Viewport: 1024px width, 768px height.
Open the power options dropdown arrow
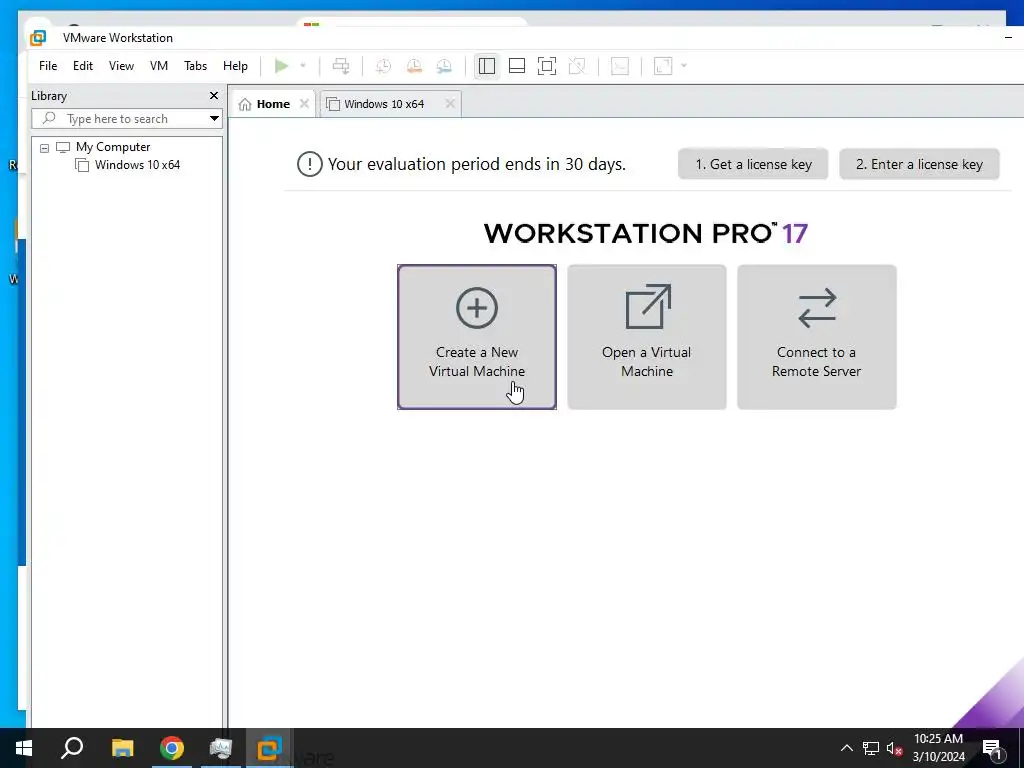pyautogui.click(x=303, y=66)
